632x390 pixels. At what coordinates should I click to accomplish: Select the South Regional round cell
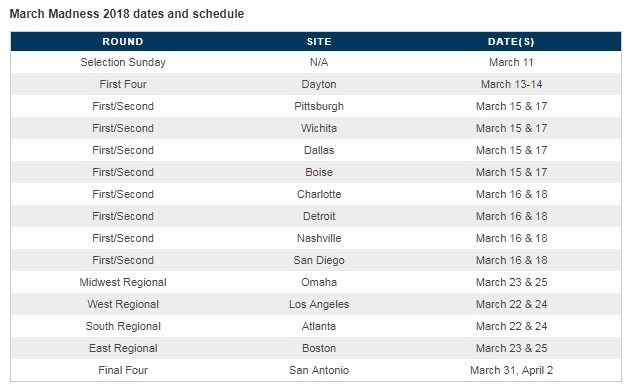[123, 326]
